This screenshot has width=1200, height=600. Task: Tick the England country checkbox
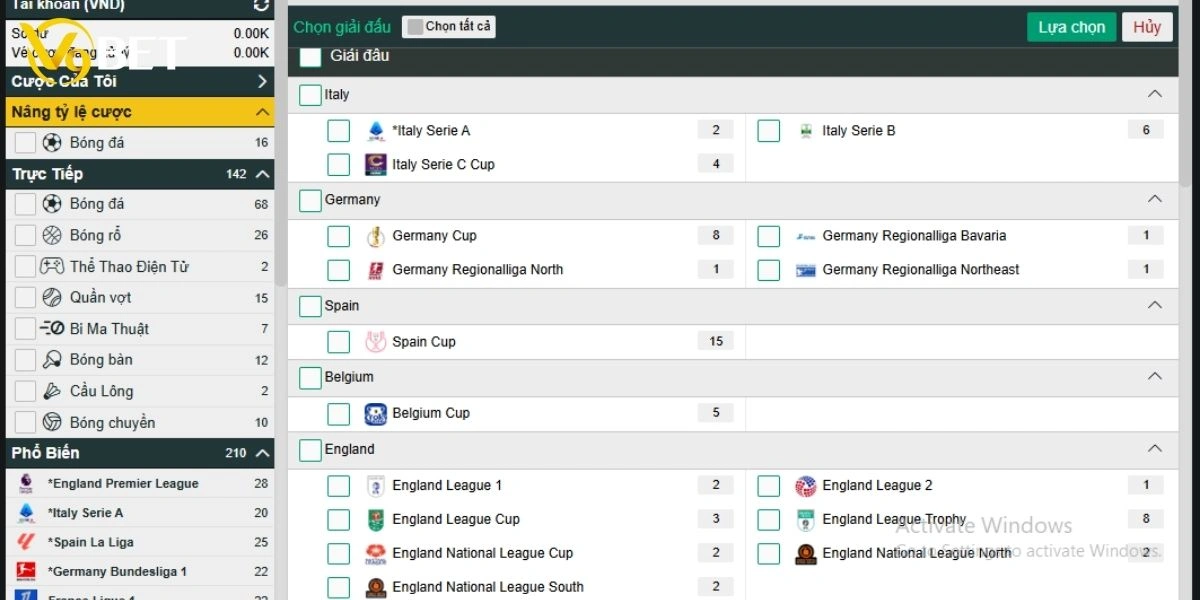pos(310,450)
